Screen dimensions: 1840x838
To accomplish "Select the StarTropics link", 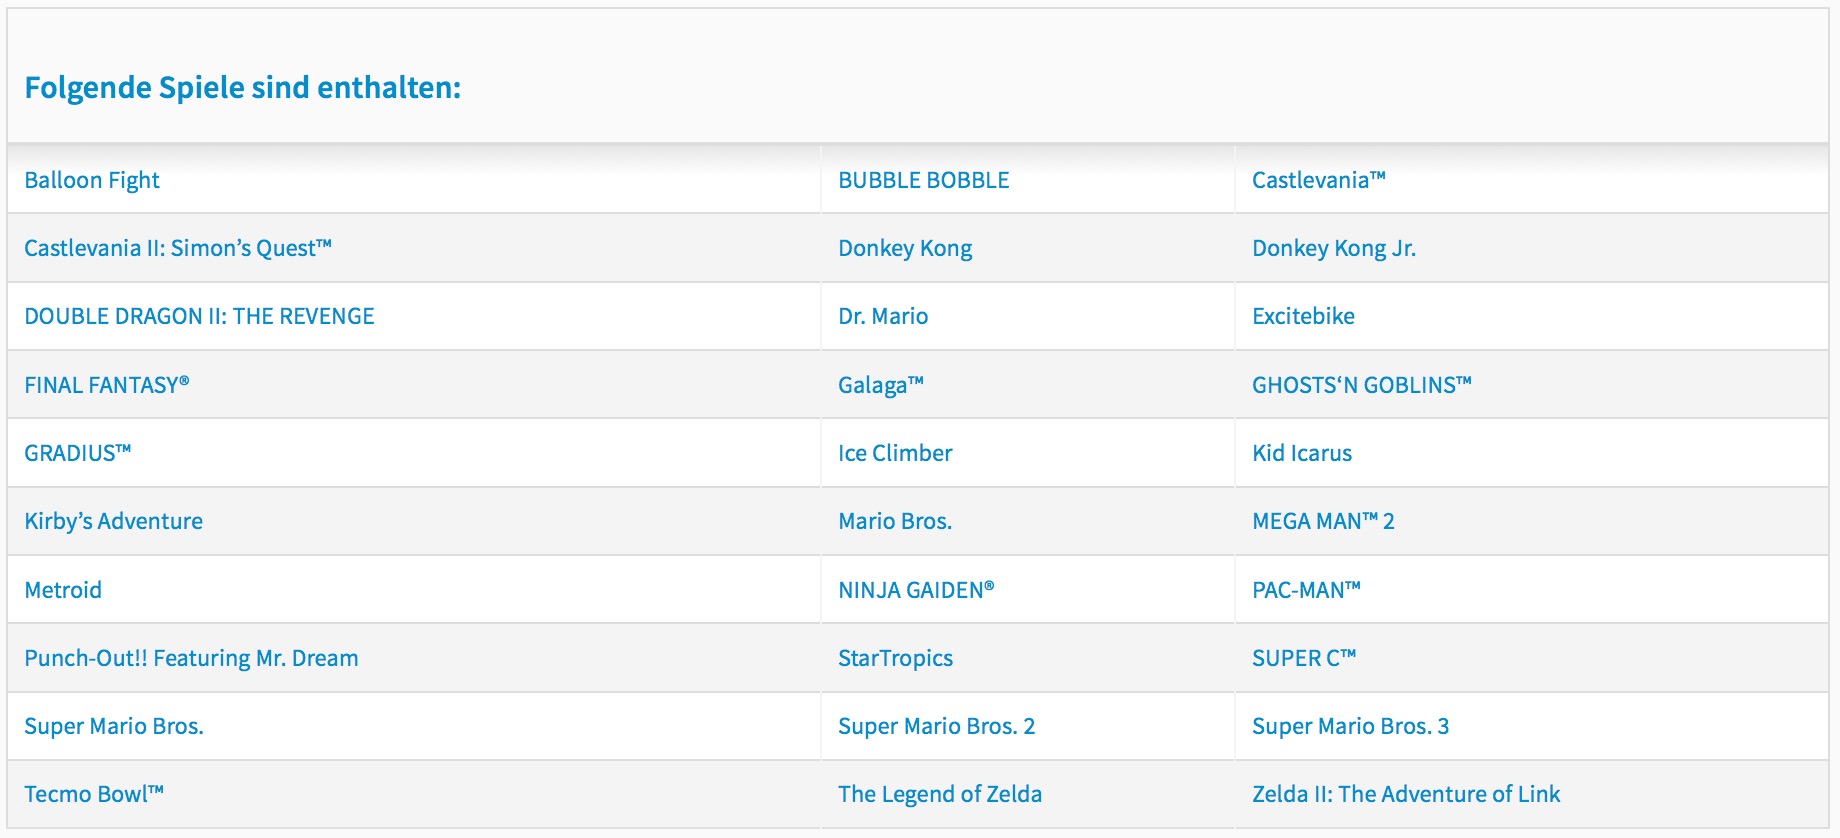I will click(896, 658).
